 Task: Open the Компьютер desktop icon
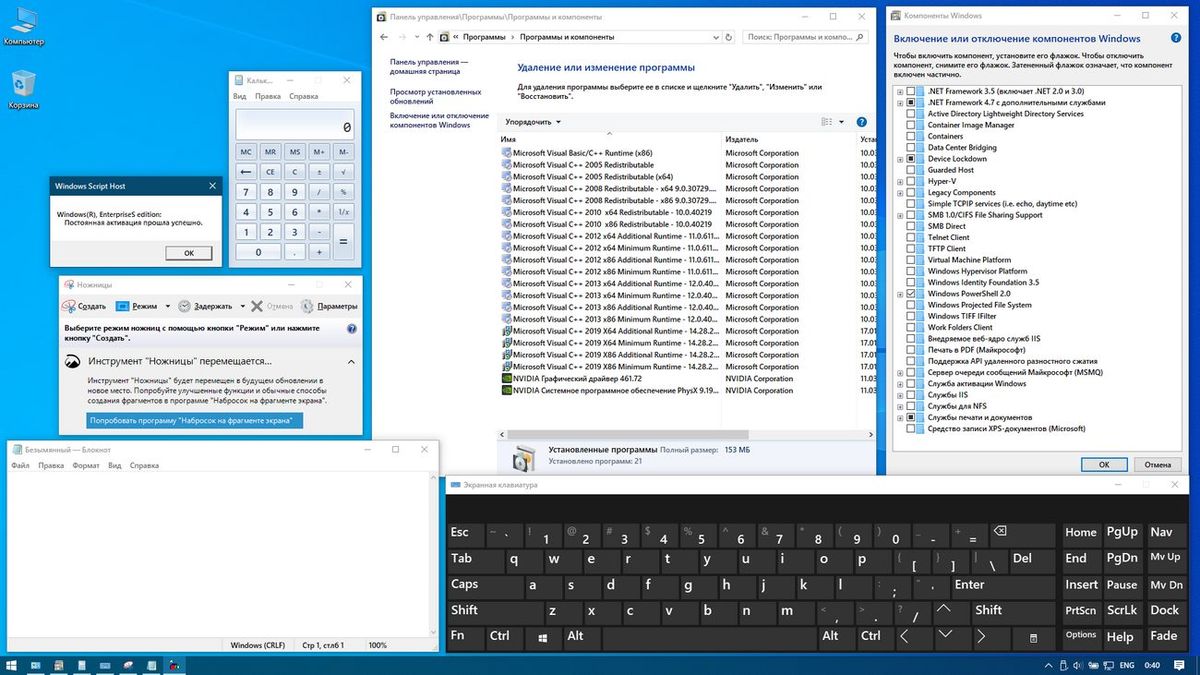[24, 25]
